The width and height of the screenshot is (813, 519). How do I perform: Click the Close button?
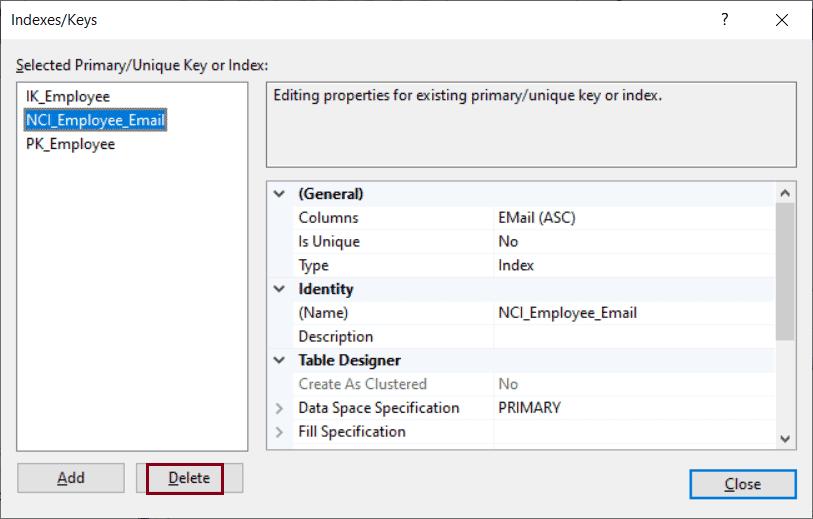click(742, 484)
